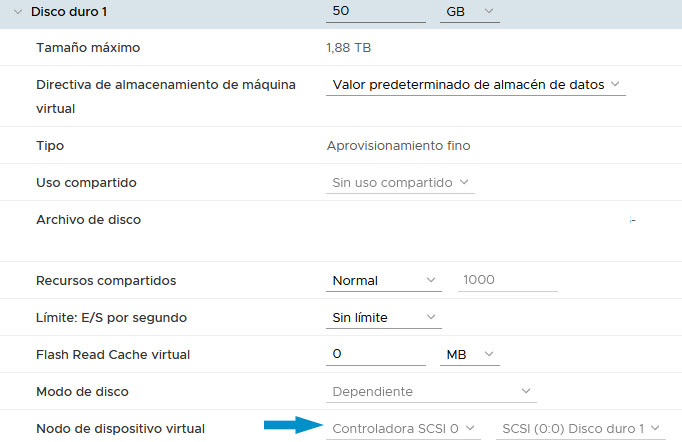Open the storage policy 'Valor predeterminado' dropdown
Viewport: 682px width, 442px height.
click(475, 85)
